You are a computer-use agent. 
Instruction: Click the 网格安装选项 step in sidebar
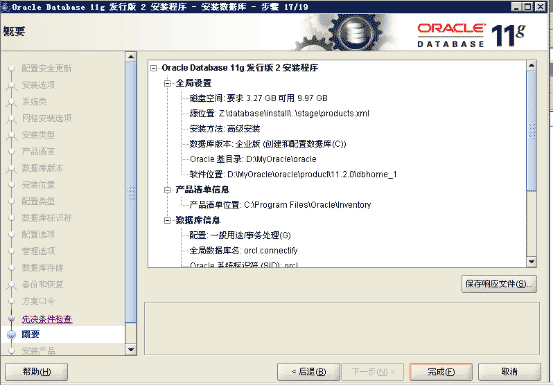click(x=47, y=118)
